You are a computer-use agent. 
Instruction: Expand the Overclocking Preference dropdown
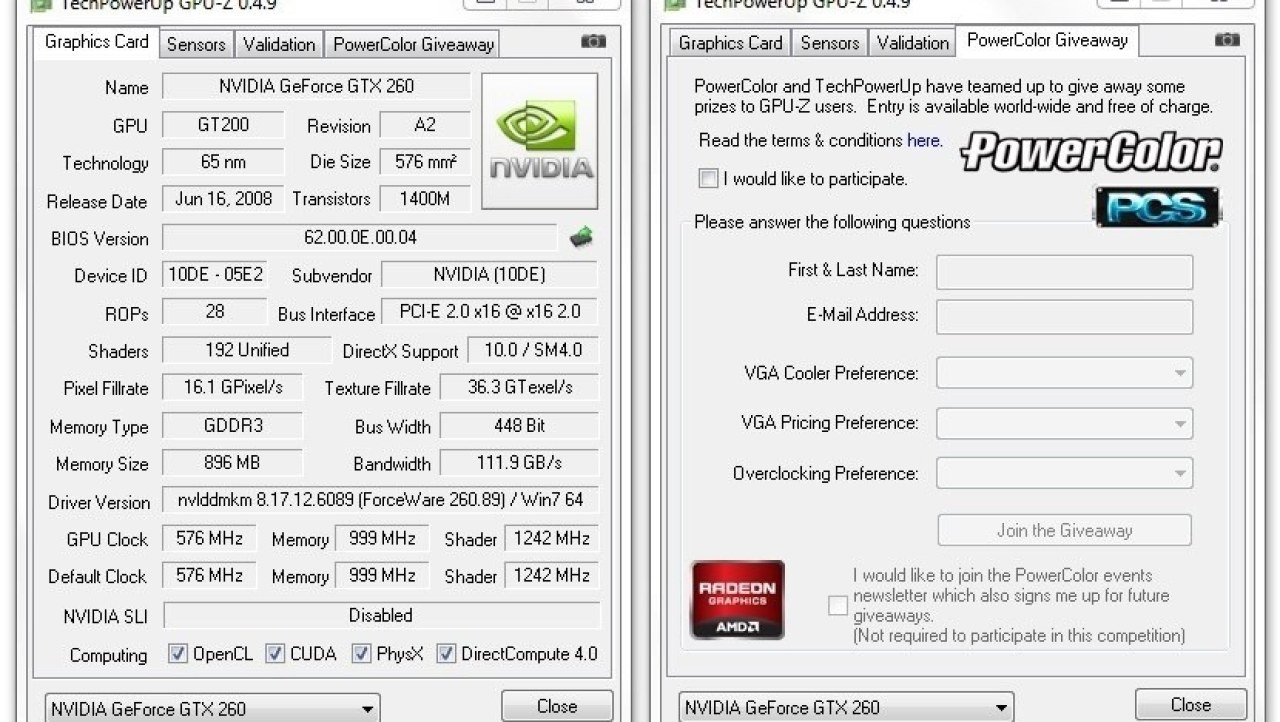point(1064,473)
